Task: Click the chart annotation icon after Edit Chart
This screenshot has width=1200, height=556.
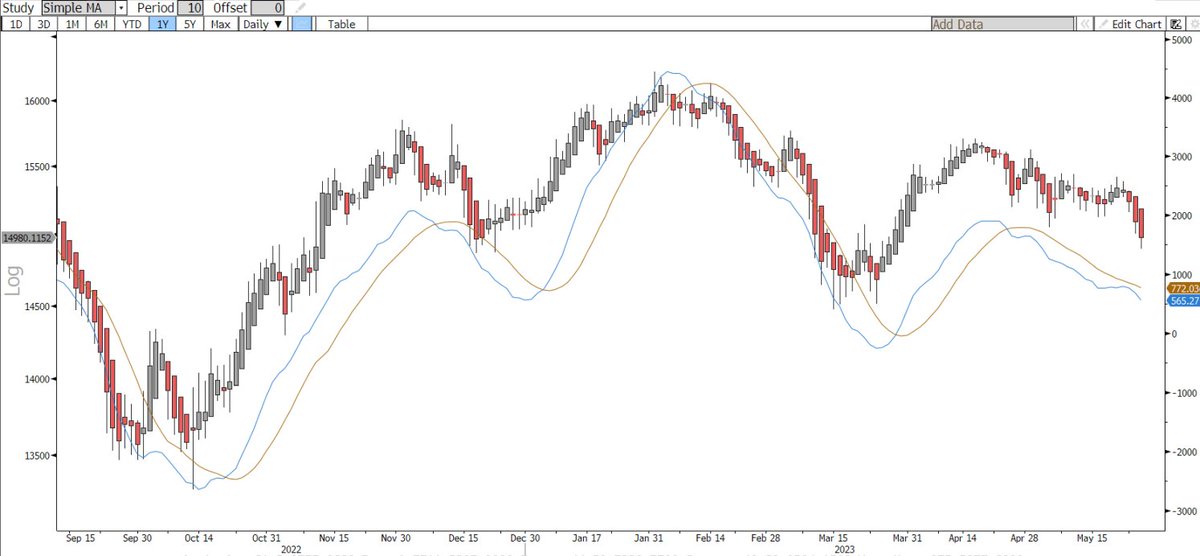Action: [x=1174, y=24]
